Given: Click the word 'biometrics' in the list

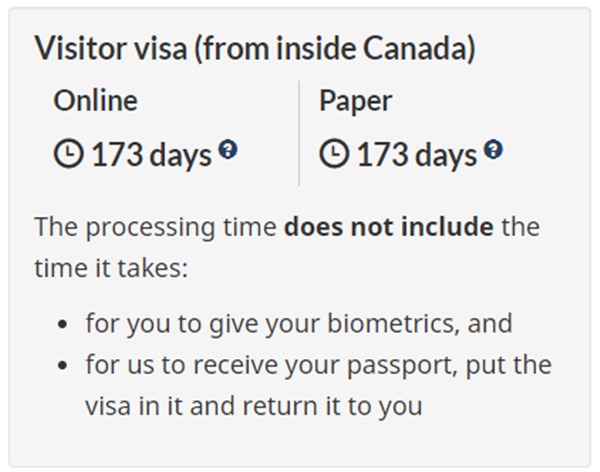Looking at the screenshot, I should click(393, 323).
